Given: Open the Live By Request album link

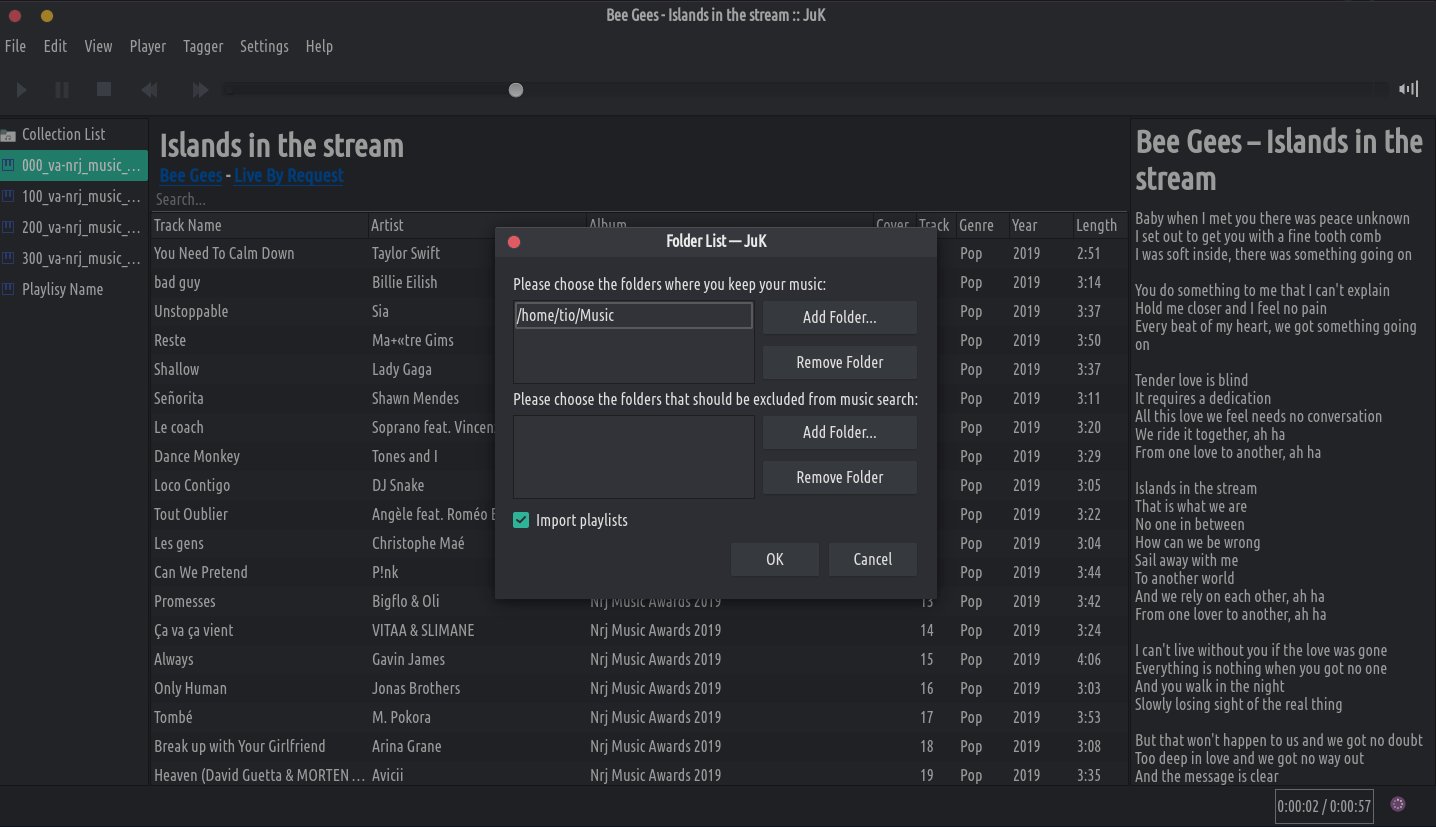Looking at the screenshot, I should coord(289,175).
